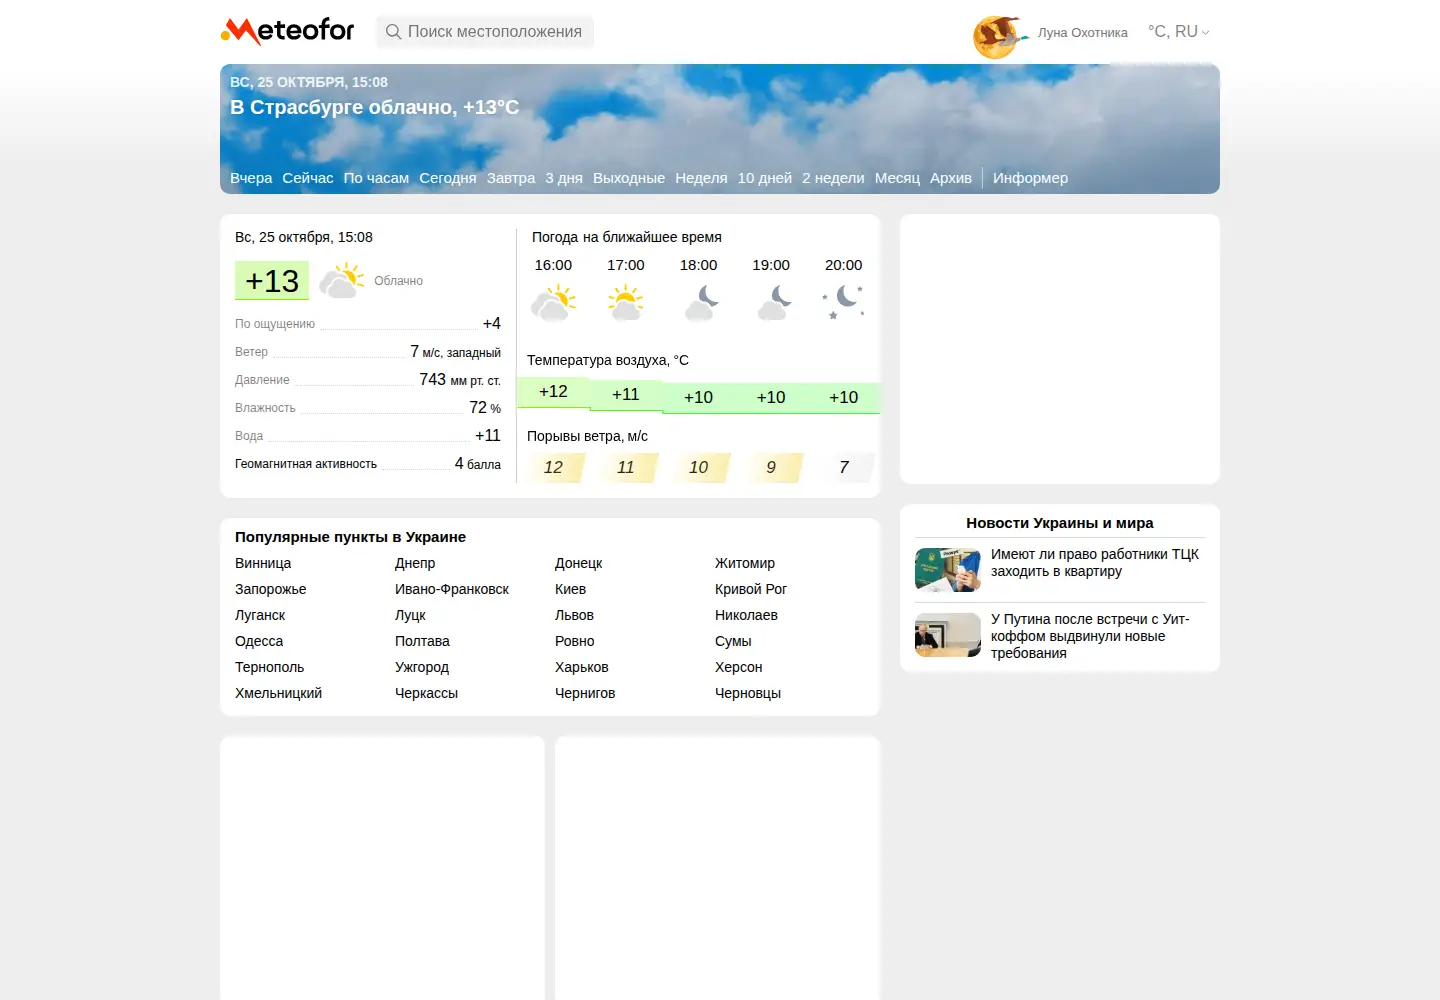Image resolution: width=1440 pixels, height=1000 pixels.
Task: Open the ТЦК news article thumbnail
Action: coord(948,570)
